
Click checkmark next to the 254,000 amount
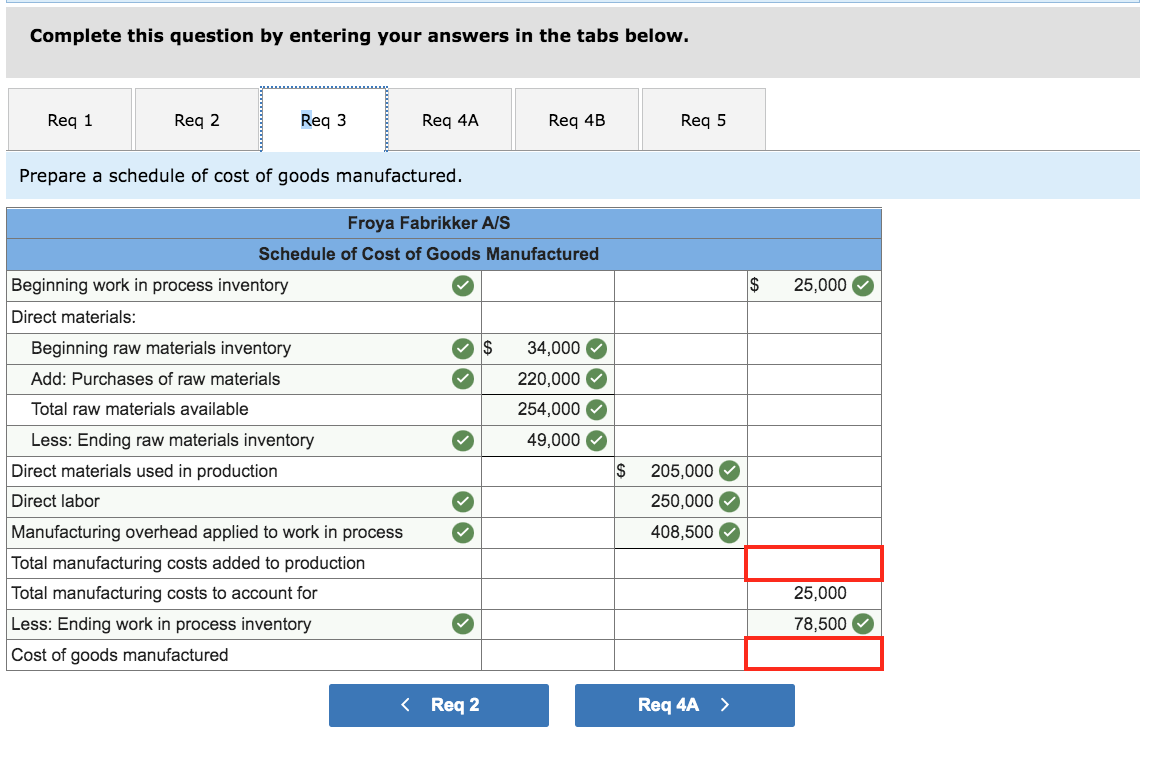[x=596, y=409]
